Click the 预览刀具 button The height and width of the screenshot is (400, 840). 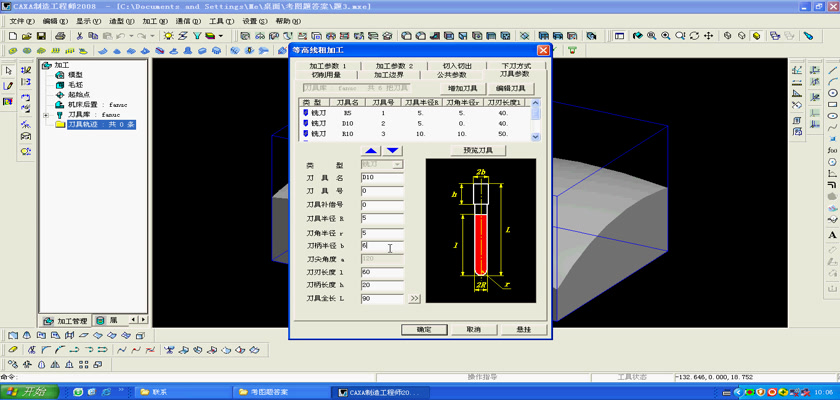477,150
